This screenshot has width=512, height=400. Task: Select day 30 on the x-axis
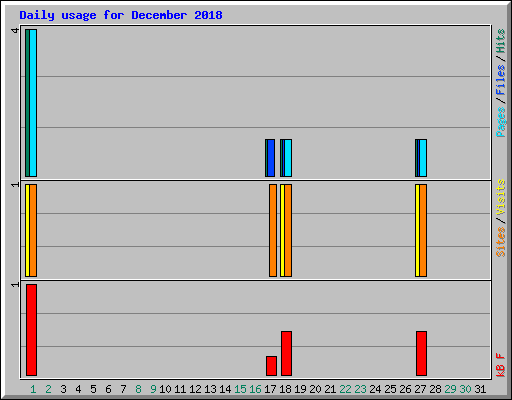point(465,389)
